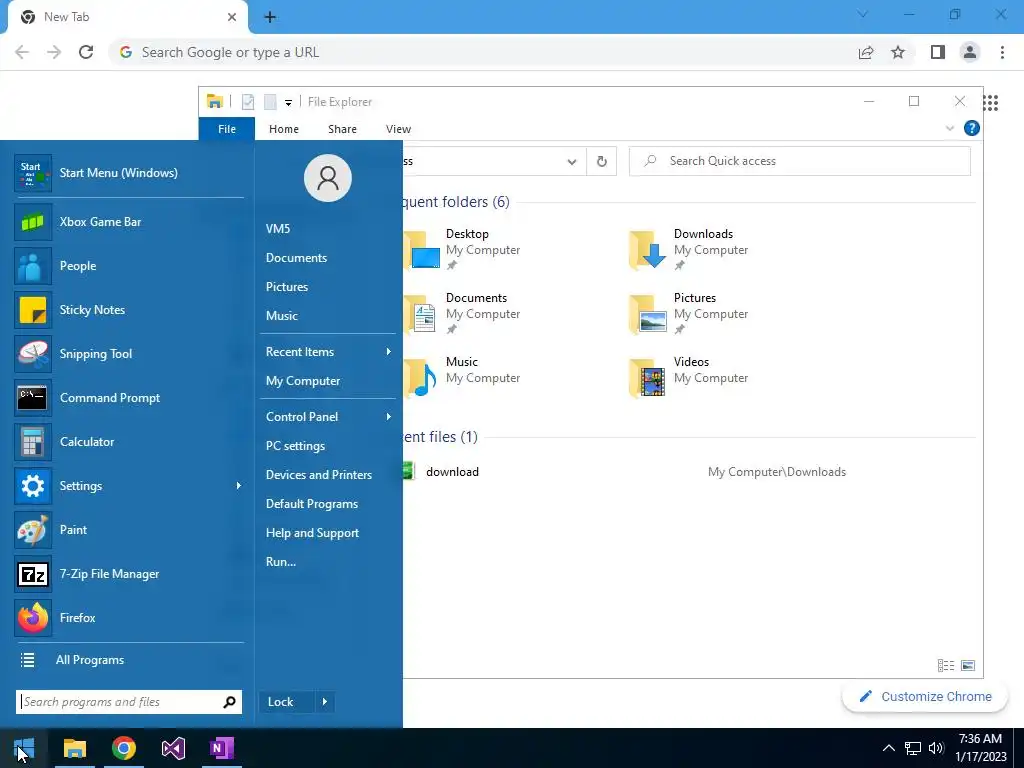
Task: Refresh the File Explorer location
Action: click(601, 161)
